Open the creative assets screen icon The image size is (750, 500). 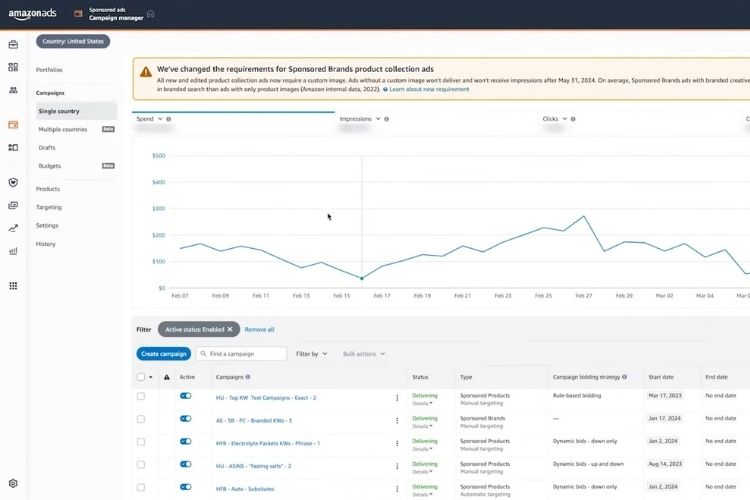[x=13, y=205]
